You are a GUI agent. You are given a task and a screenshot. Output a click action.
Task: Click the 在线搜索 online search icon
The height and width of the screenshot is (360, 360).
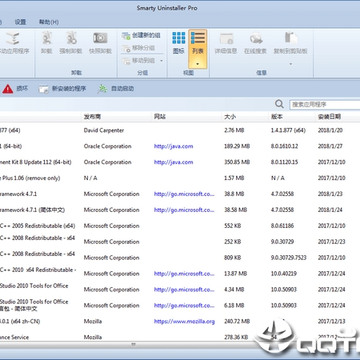256,38
